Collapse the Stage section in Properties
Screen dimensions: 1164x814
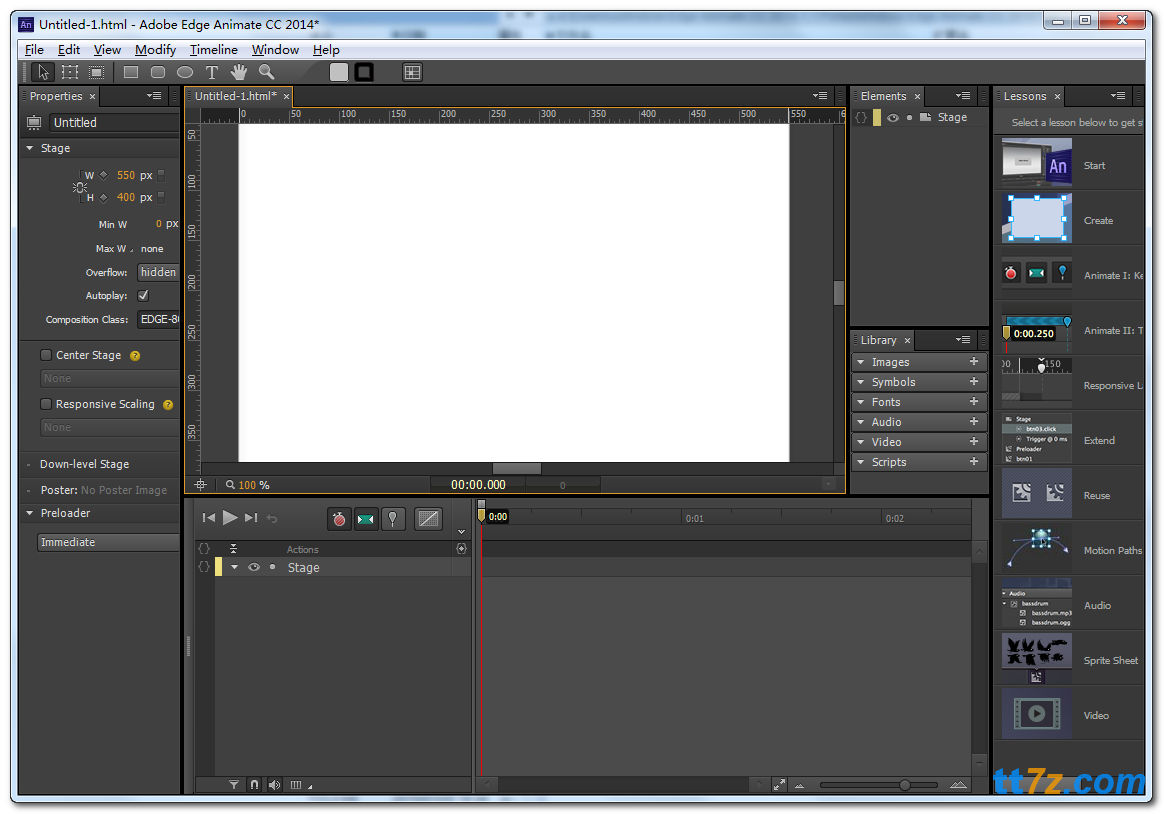point(30,148)
